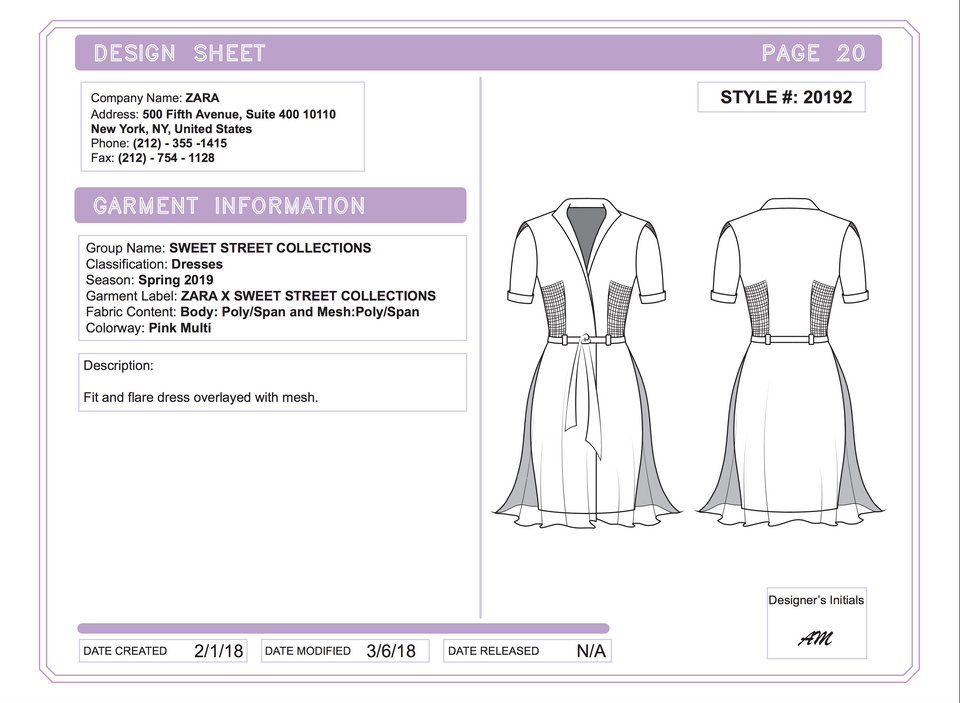This screenshot has height=703, width=960.
Task: Click the DATE RELEASED N/A field
Action: coord(527,651)
